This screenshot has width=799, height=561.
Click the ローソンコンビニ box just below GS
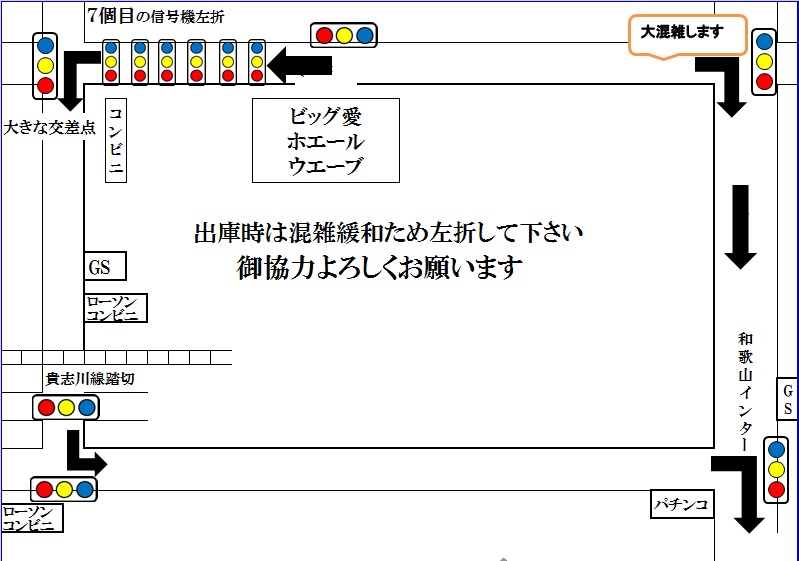(x=116, y=308)
